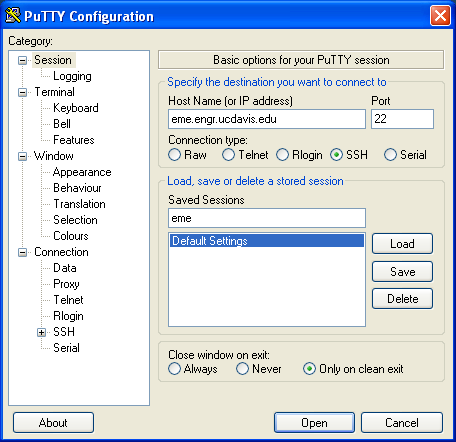This screenshot has height=442, width=456.
Task: Select the SSH connection type radio
Action: coord(336,155)
